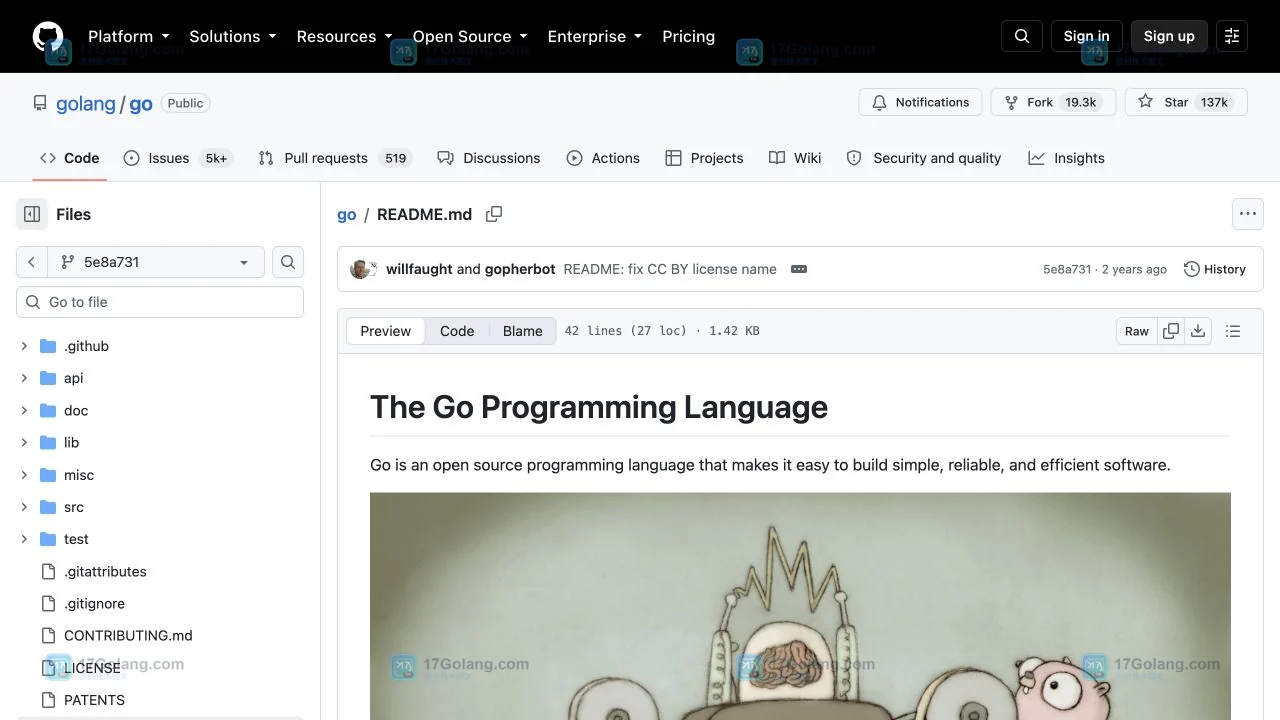Open the PATENTS file
The height and width of the screenshot is (720, 1280).
(94, 700)
